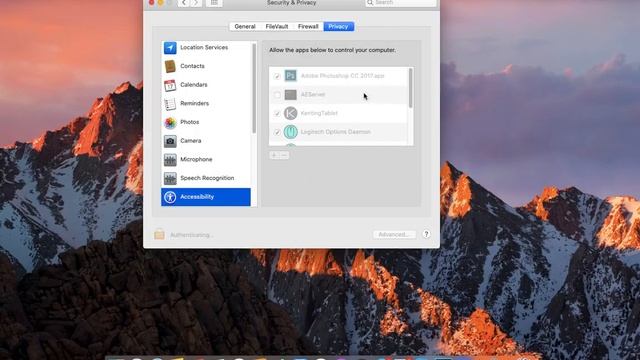Select the Microphone label
Screen dimensions: 640x360
point(196,160)
